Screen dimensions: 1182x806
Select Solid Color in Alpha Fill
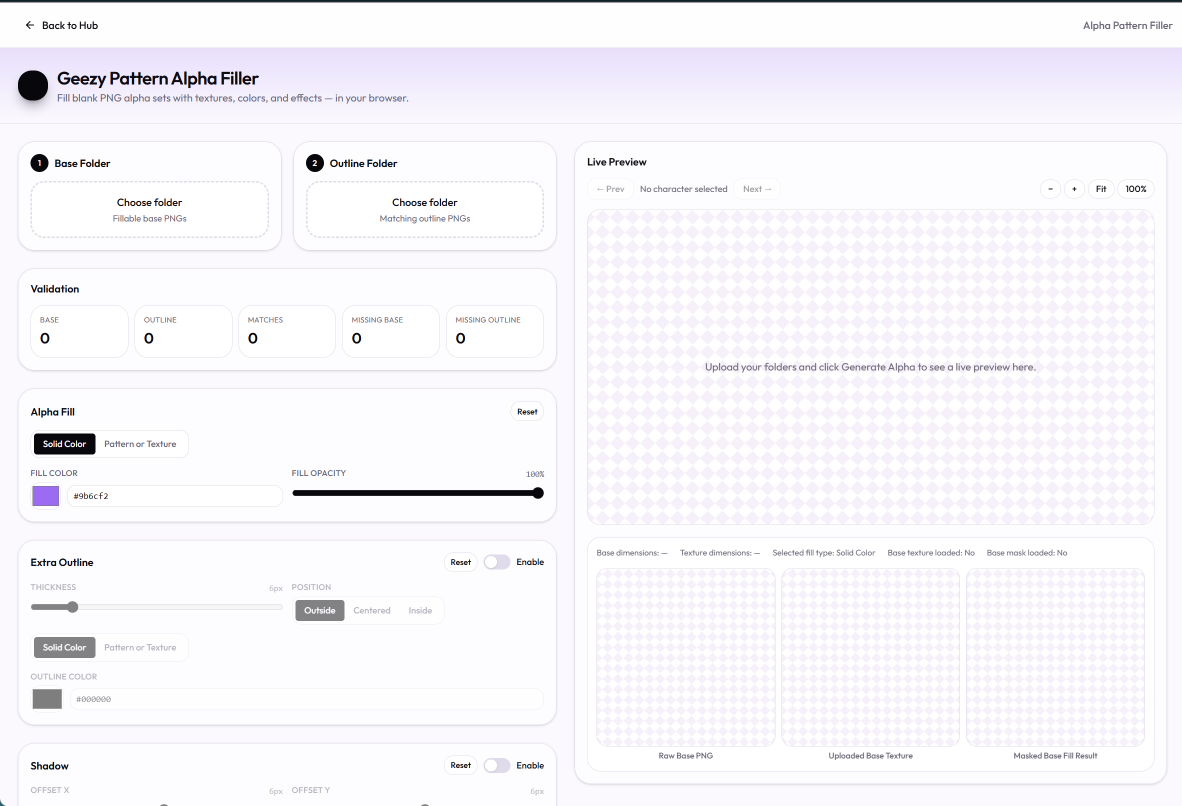[x=64, y=444]
